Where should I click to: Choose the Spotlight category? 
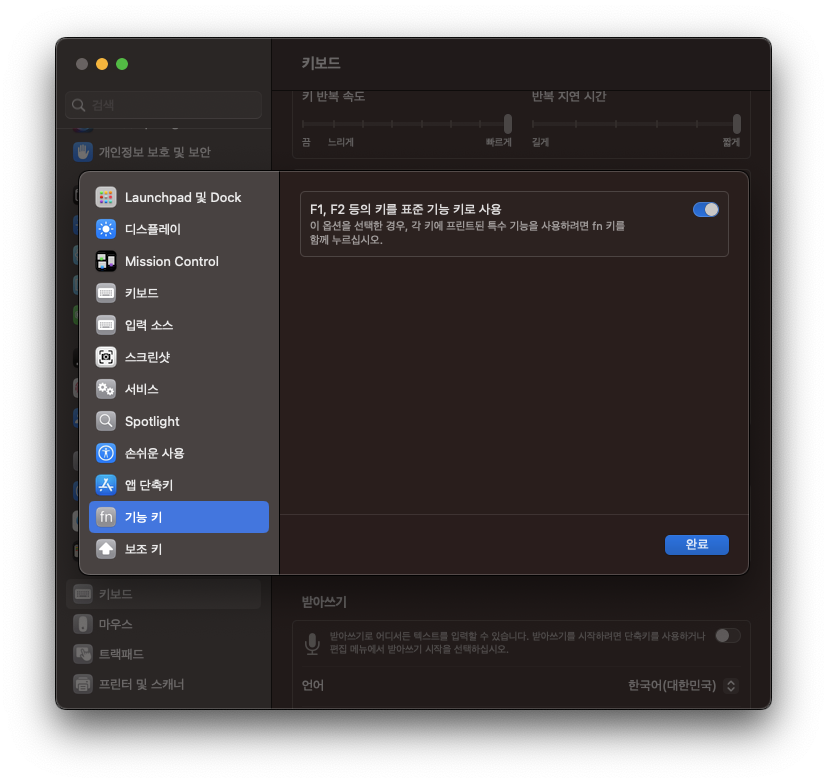click(179, 421)
